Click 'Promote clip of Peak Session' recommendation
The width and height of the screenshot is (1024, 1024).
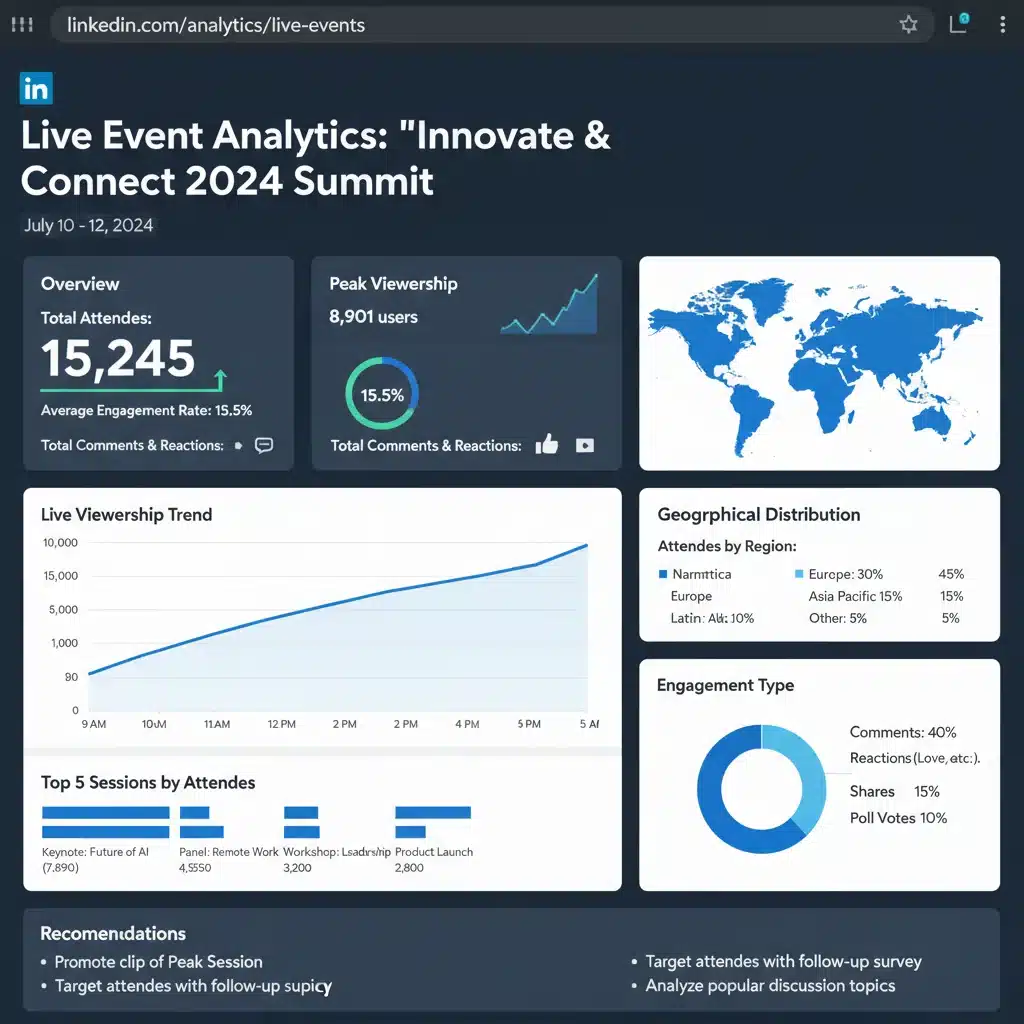point(158,962)
